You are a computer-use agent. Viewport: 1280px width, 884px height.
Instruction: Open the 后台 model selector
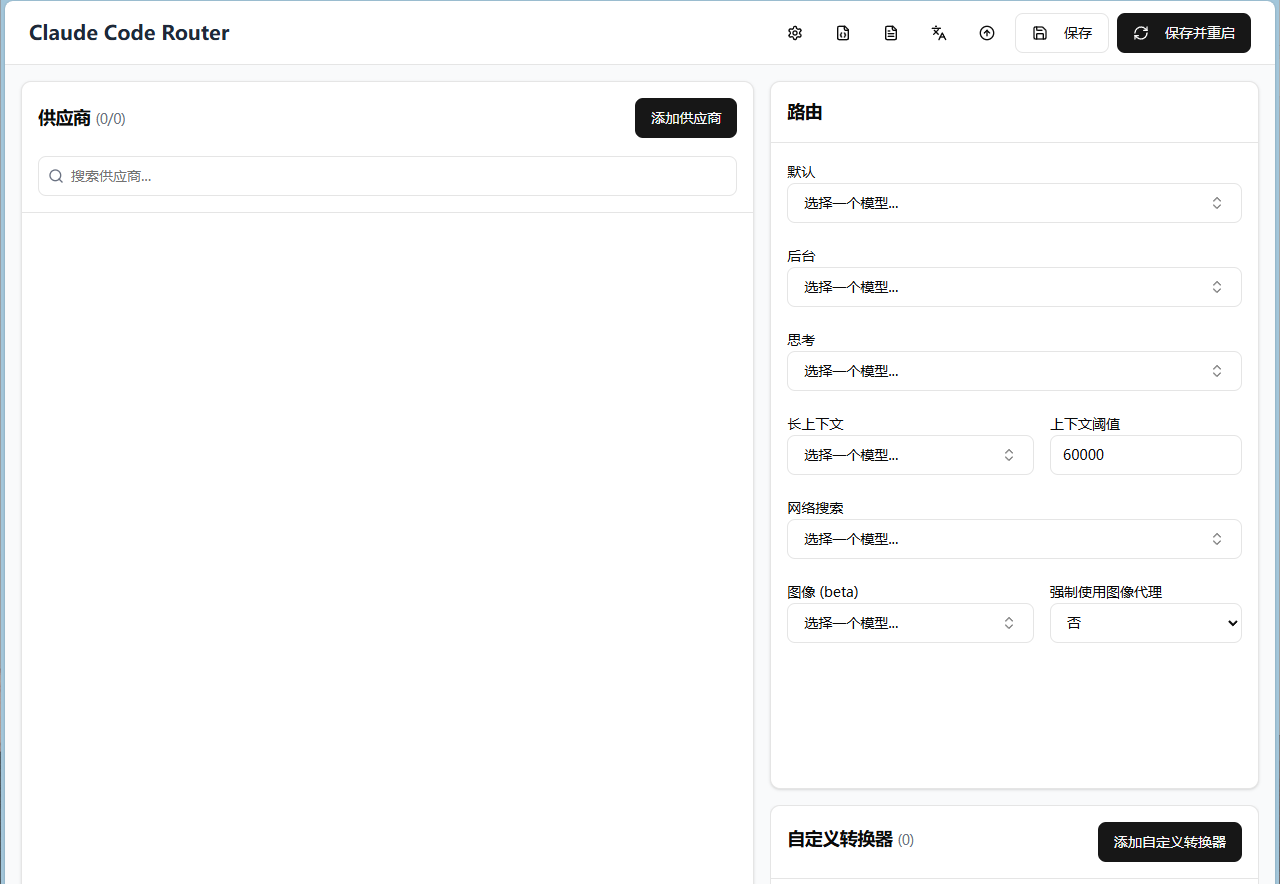point(1014,287)
